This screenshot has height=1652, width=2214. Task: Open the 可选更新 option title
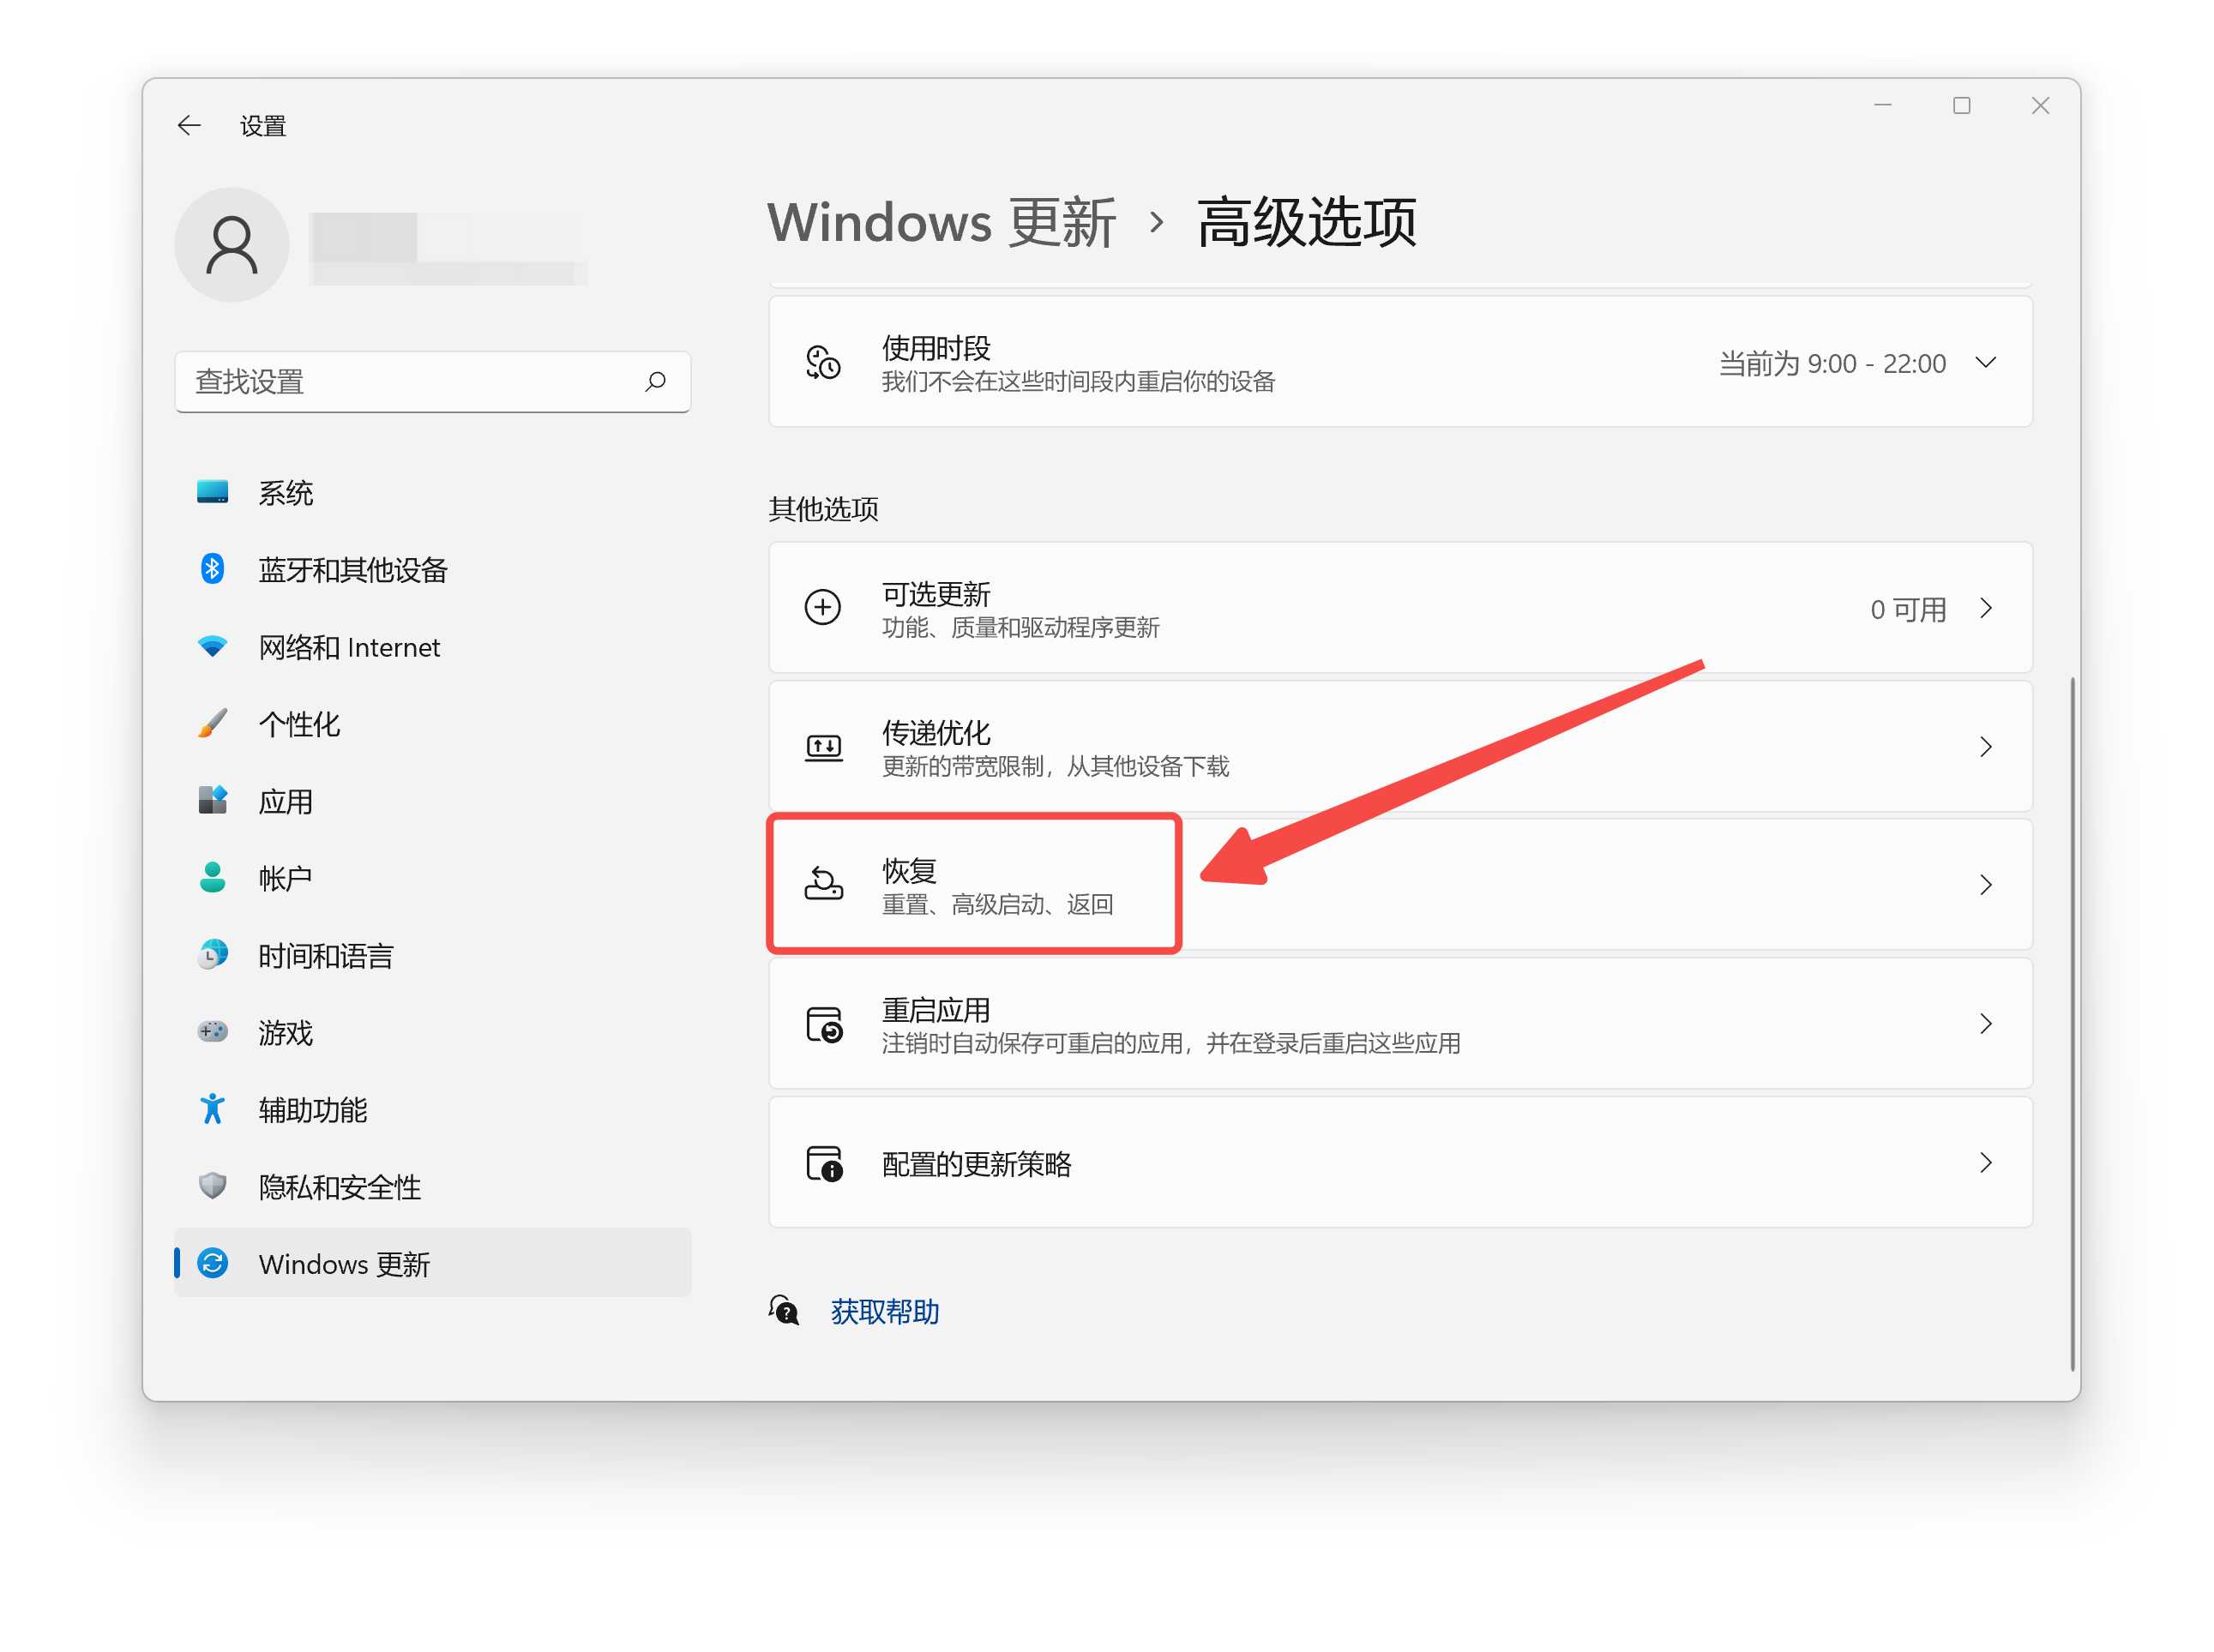[935, 593]
